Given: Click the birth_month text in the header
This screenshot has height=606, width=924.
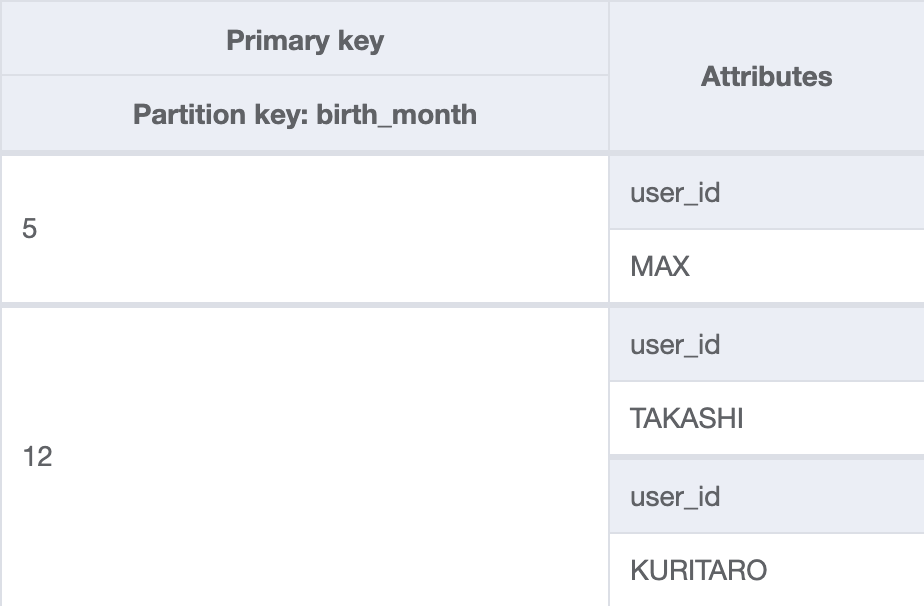Looking at the screenshot, I should (x=397, y=114).
